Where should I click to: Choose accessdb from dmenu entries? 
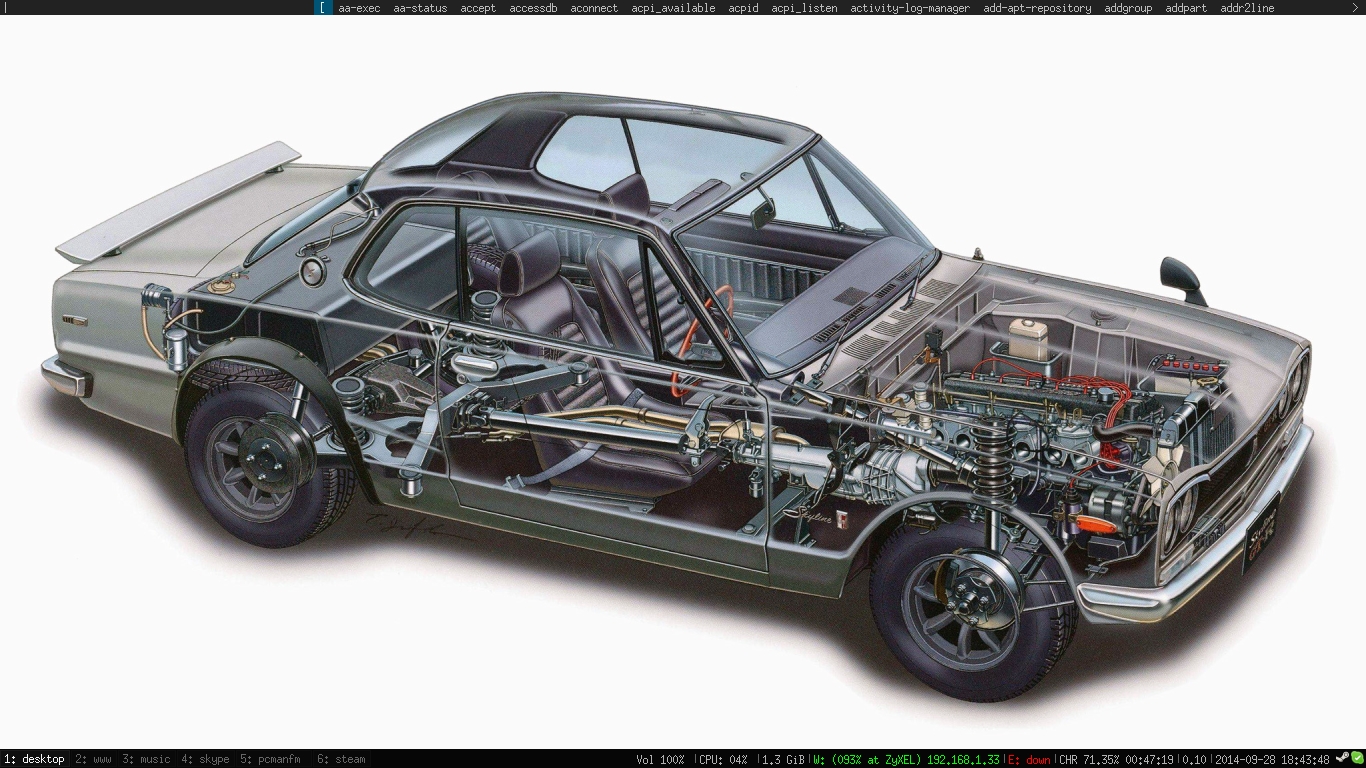click(533, 8)
